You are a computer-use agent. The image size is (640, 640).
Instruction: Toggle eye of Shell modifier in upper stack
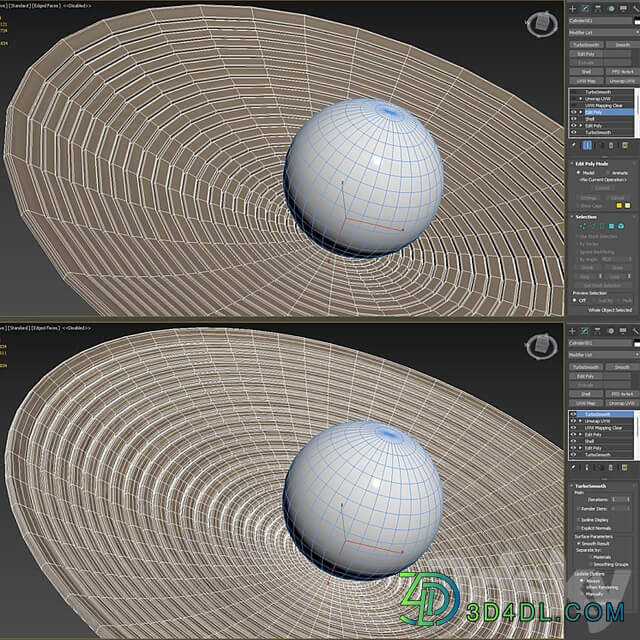573,119
